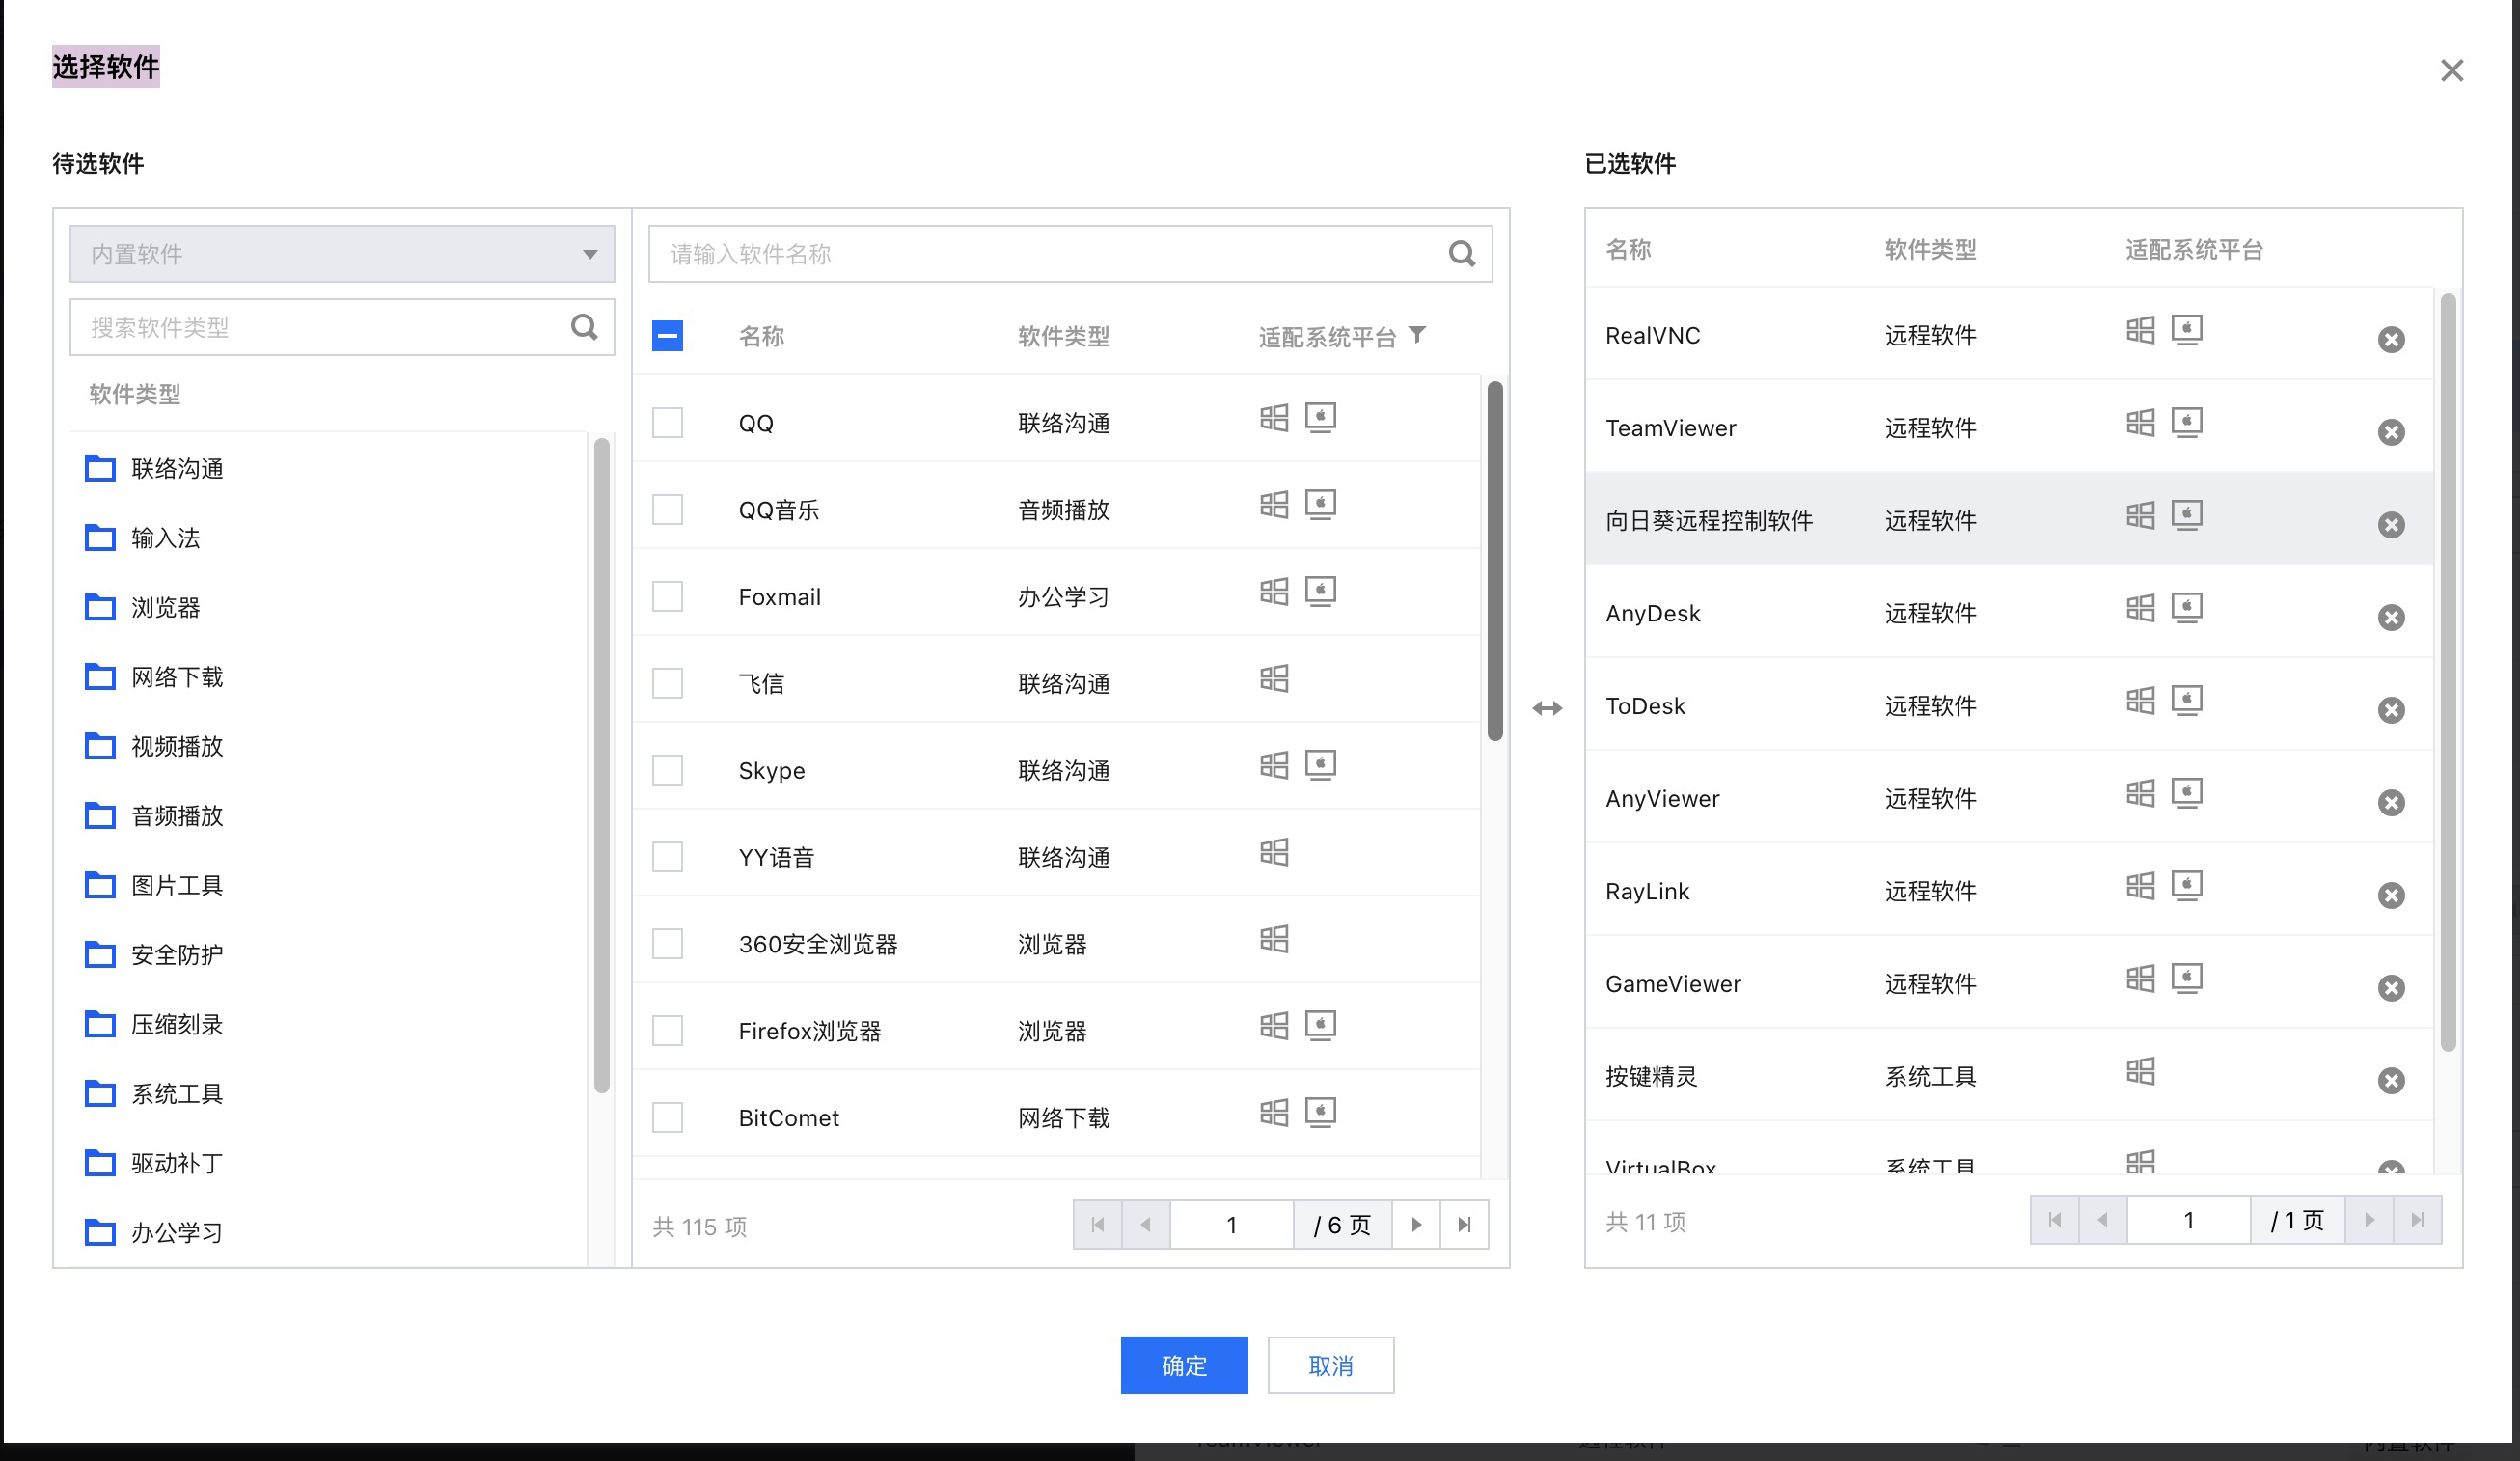Click the search icon in the software type field
Image resolution: width=2520 pixels, height=1461 pixels.
pyautogui.click(x=584, y=327)
